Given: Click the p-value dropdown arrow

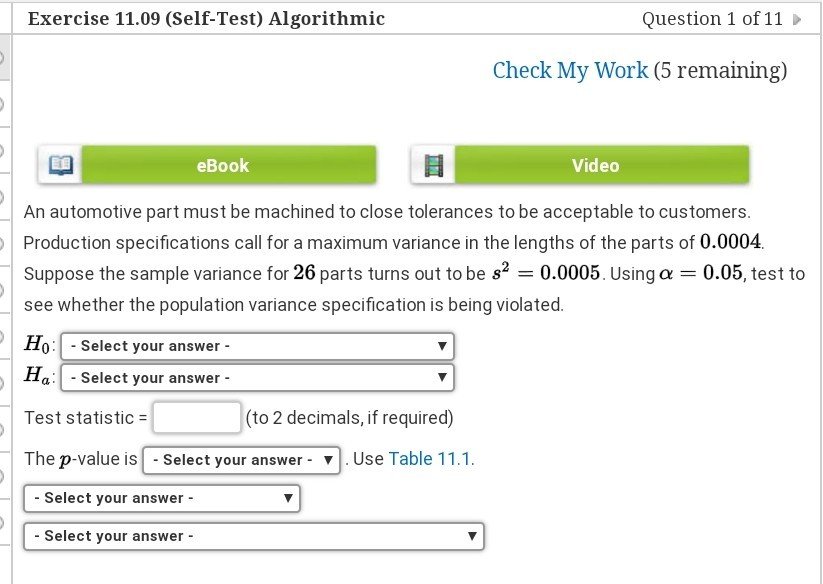Looking at the screenshot, I should click(324, 457).
